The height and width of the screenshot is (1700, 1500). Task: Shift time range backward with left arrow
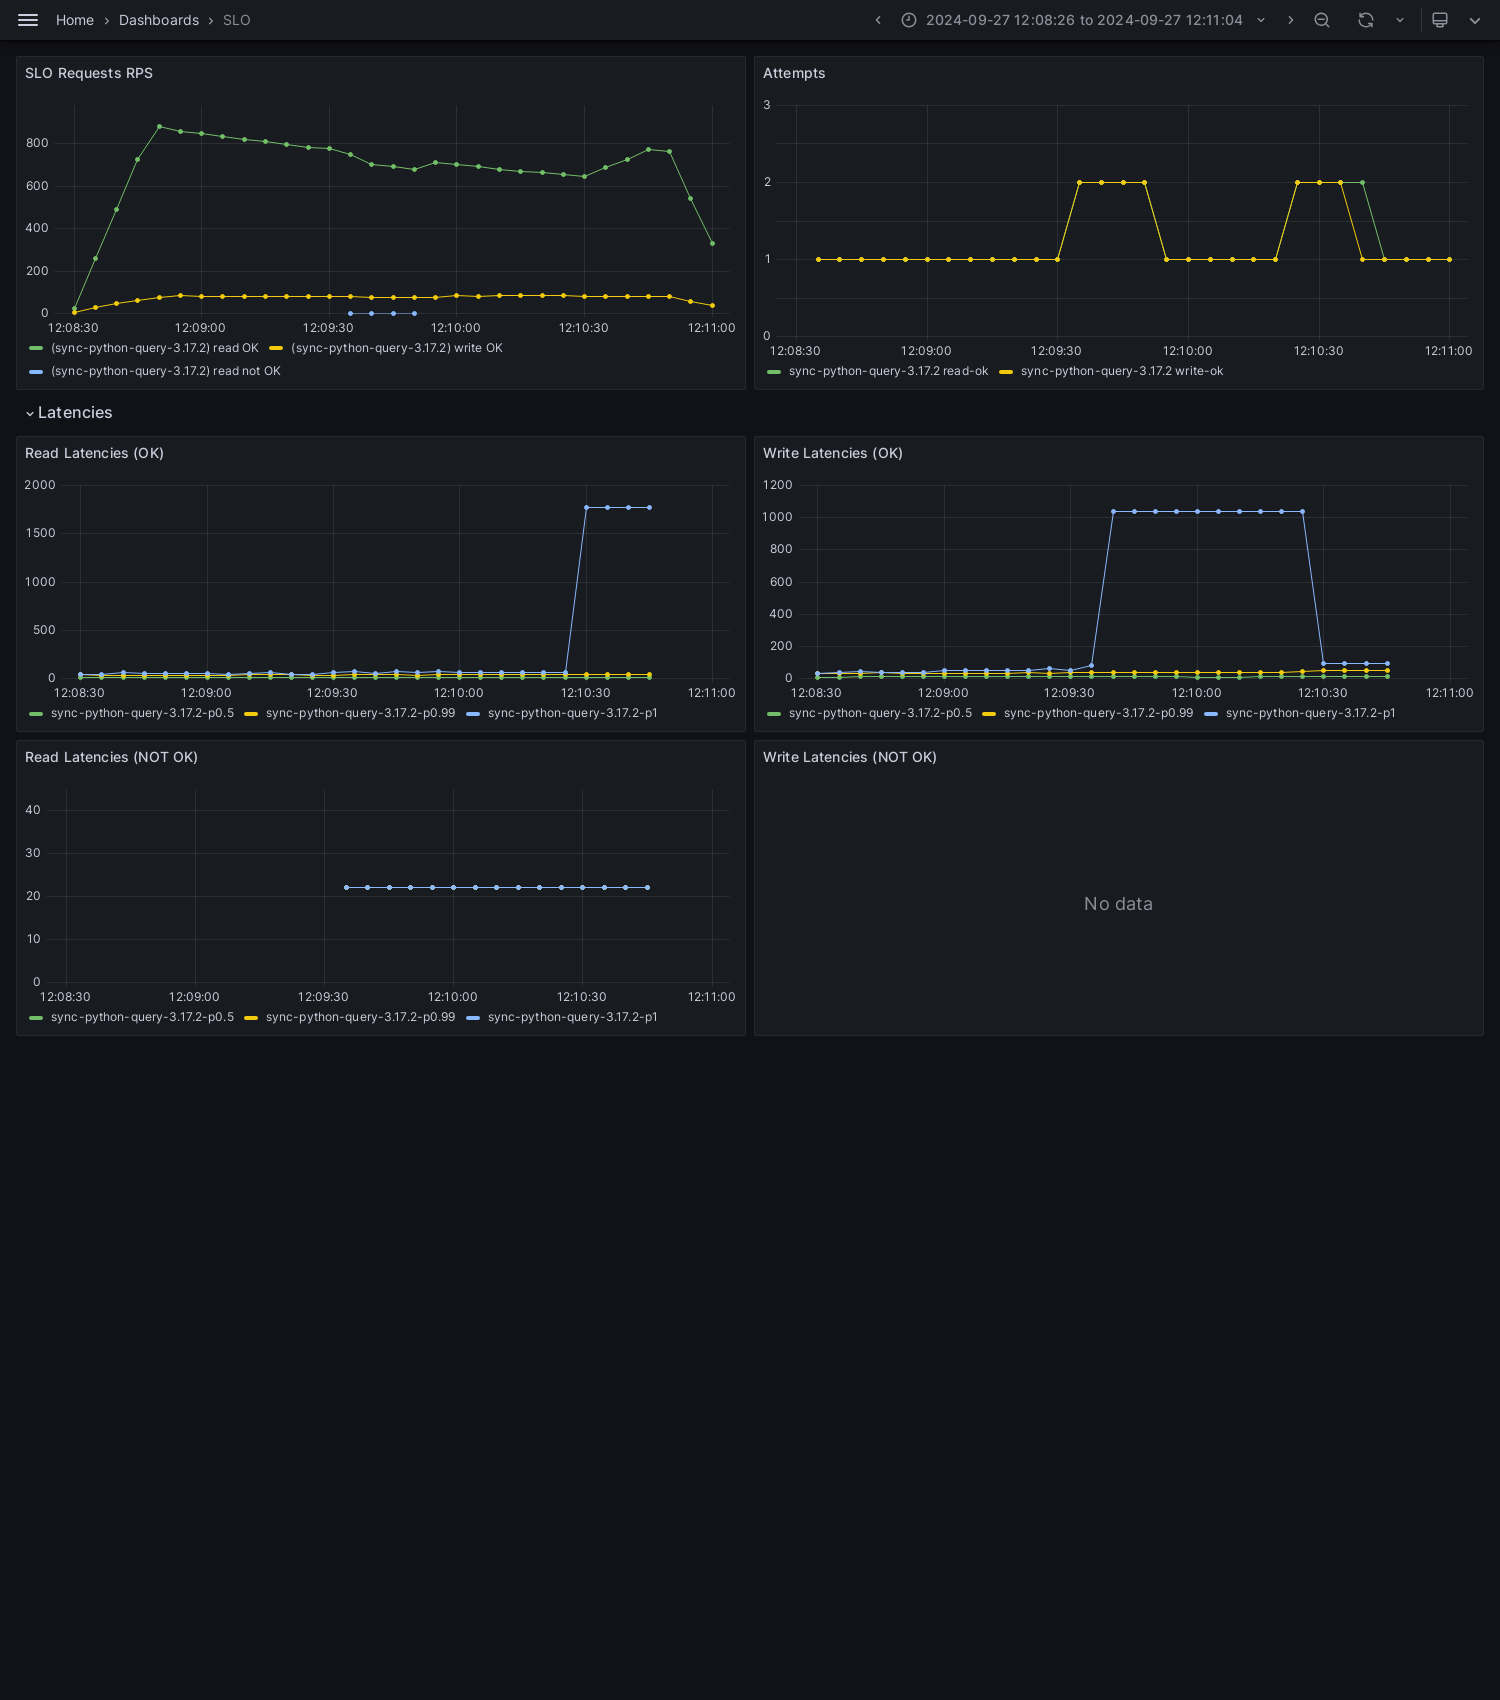pyautogui.click(x=878, y=20)
